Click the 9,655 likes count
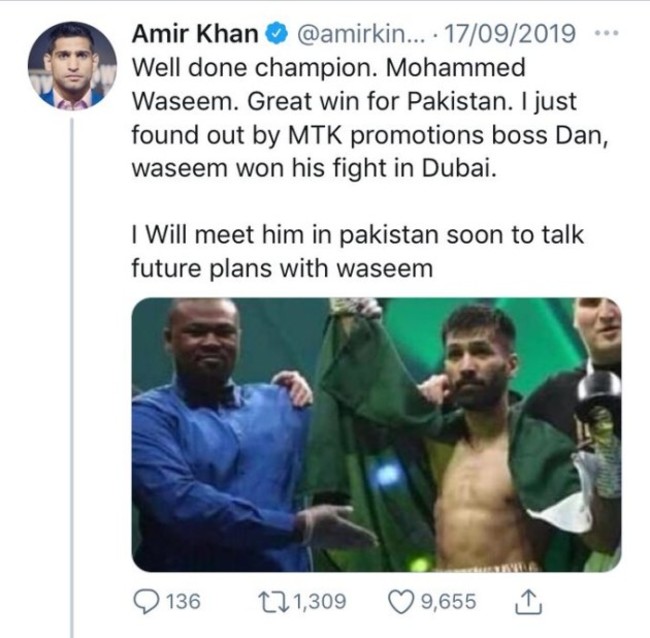The image size is (650, 638). coord(447,602)
